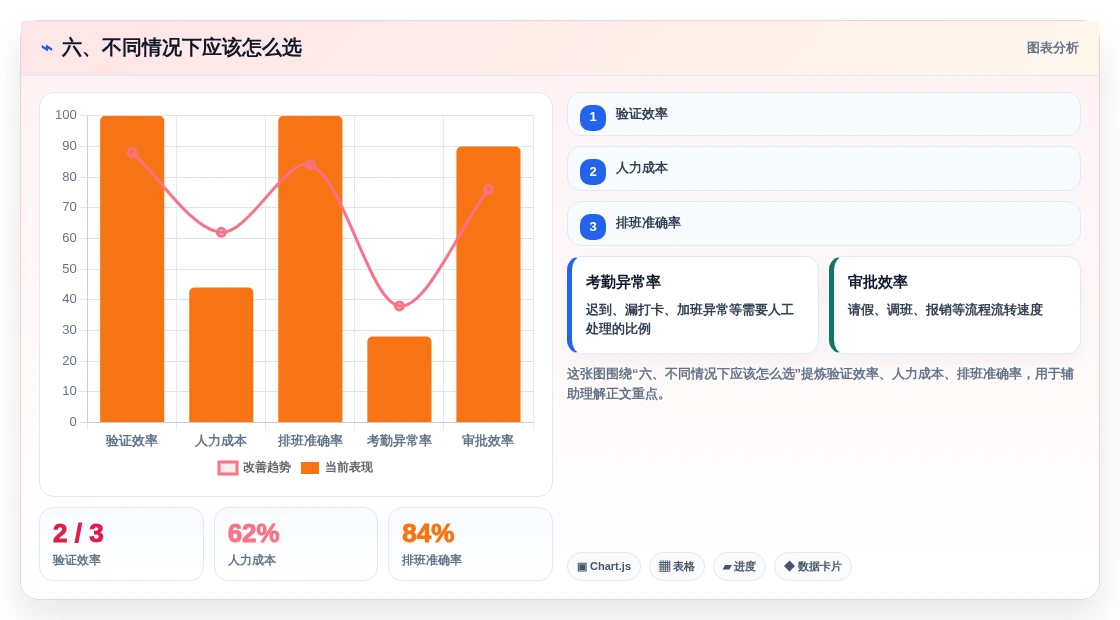The height and width of the screenshot is (620, 1120).
Task: Click the trend line point on 验证效率 bar
Action: 132,152
